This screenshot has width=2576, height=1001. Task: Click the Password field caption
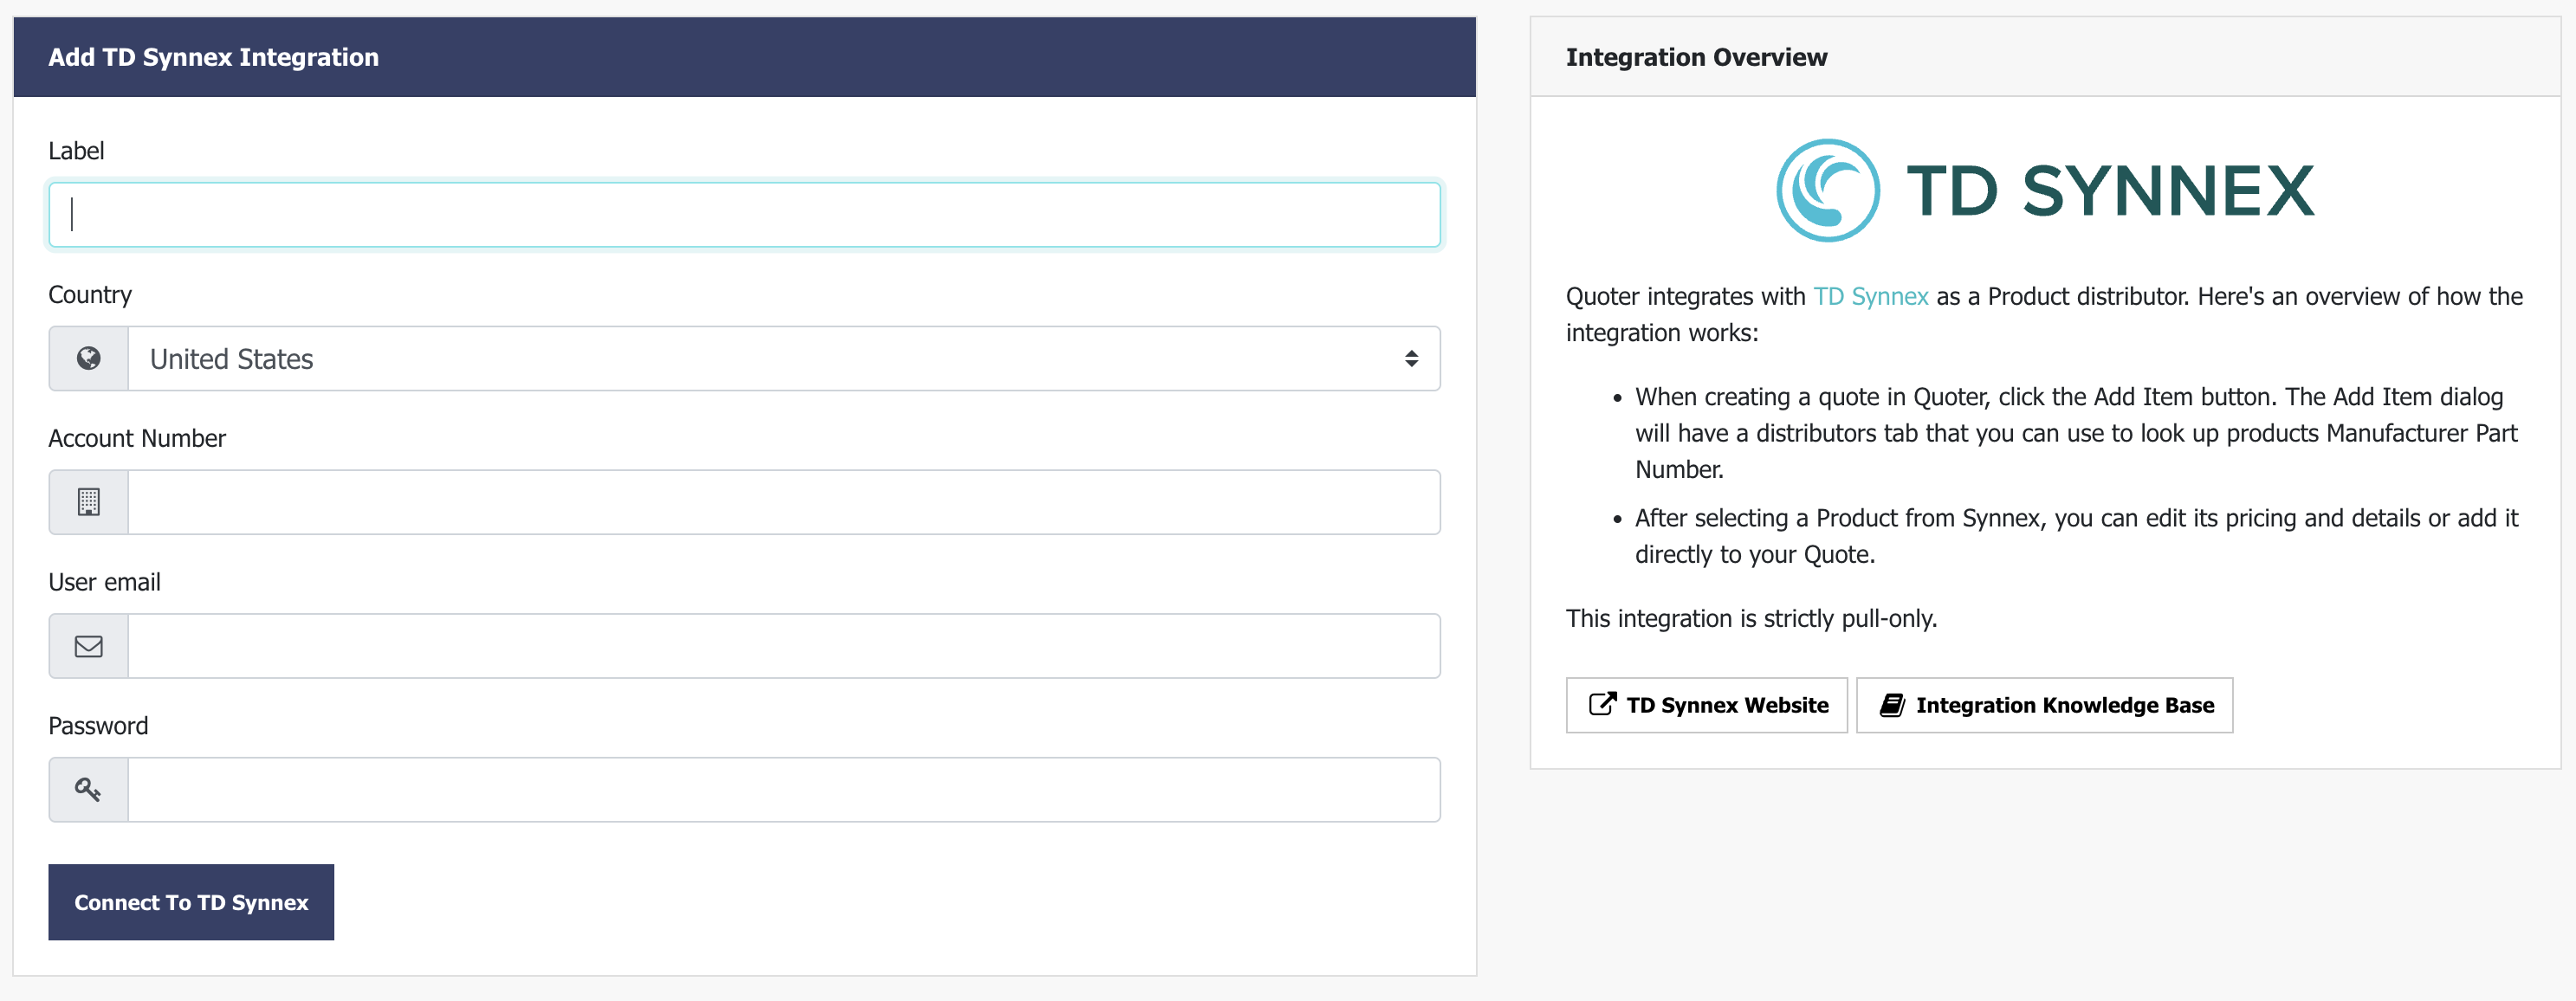point(98,727)
